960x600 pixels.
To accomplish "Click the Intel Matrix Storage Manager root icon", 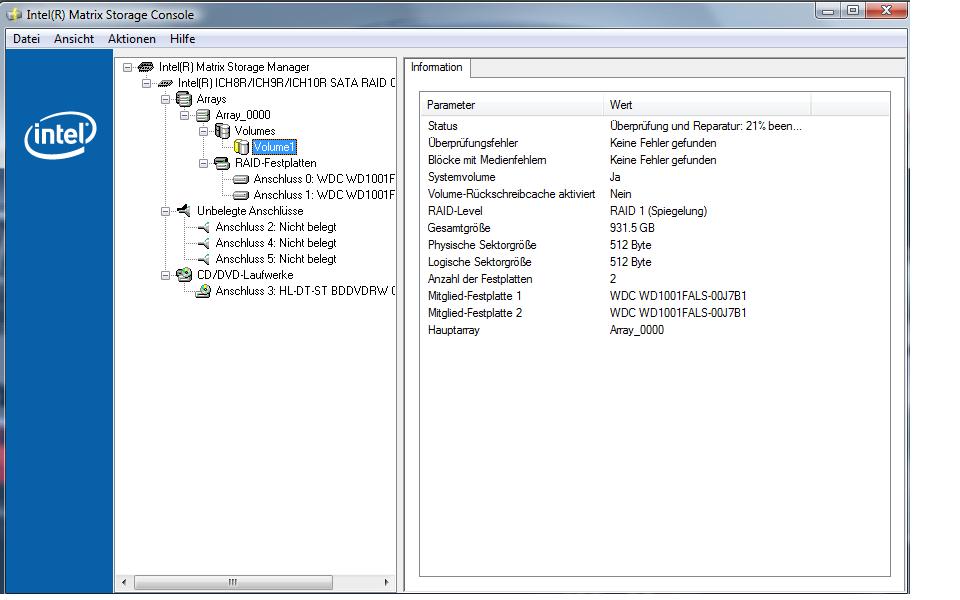I will click(146, 67).
